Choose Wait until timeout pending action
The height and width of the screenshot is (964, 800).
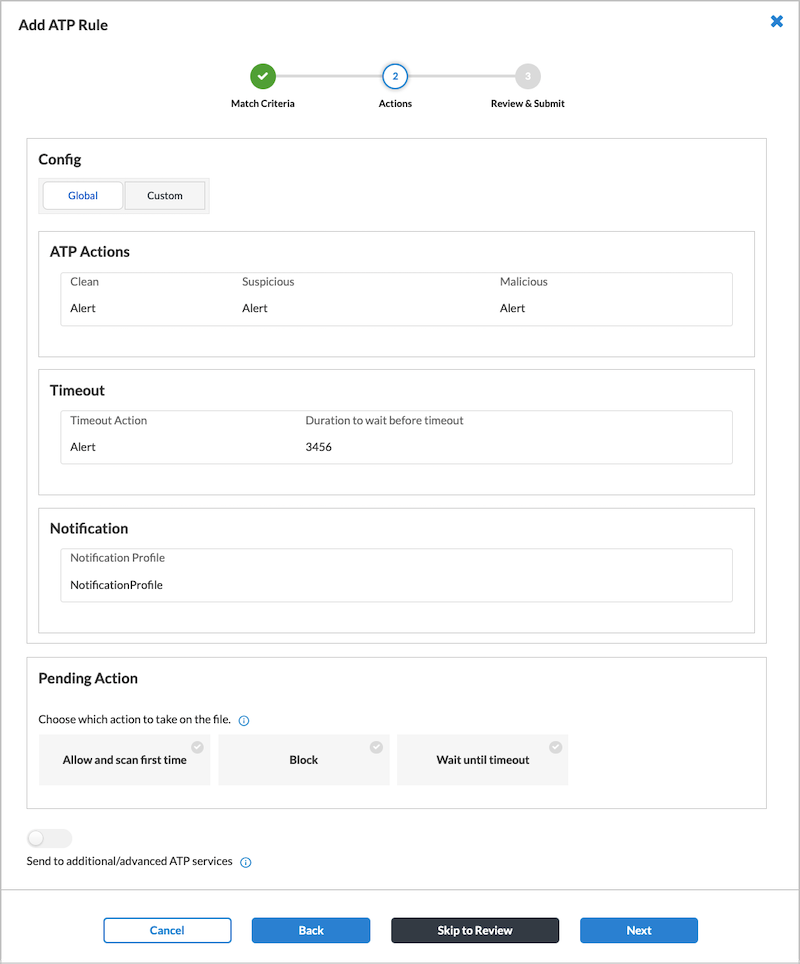coord(482,760)
